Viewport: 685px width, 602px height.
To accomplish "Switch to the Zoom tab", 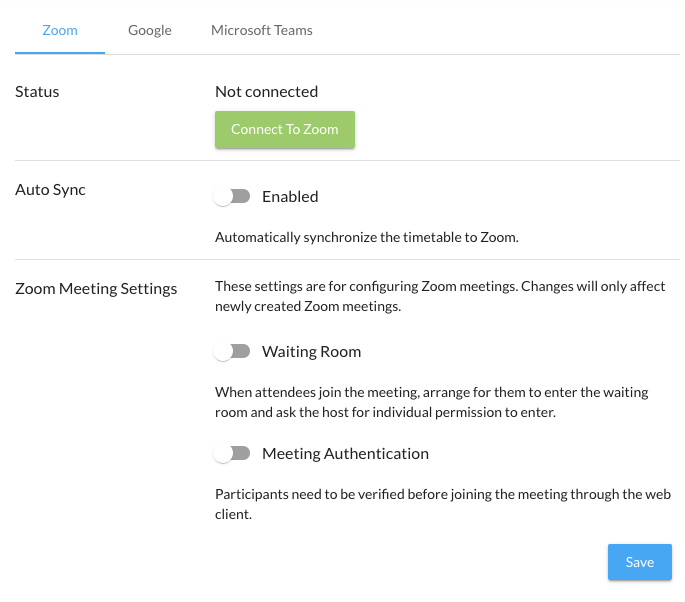I will coord(60,30).
